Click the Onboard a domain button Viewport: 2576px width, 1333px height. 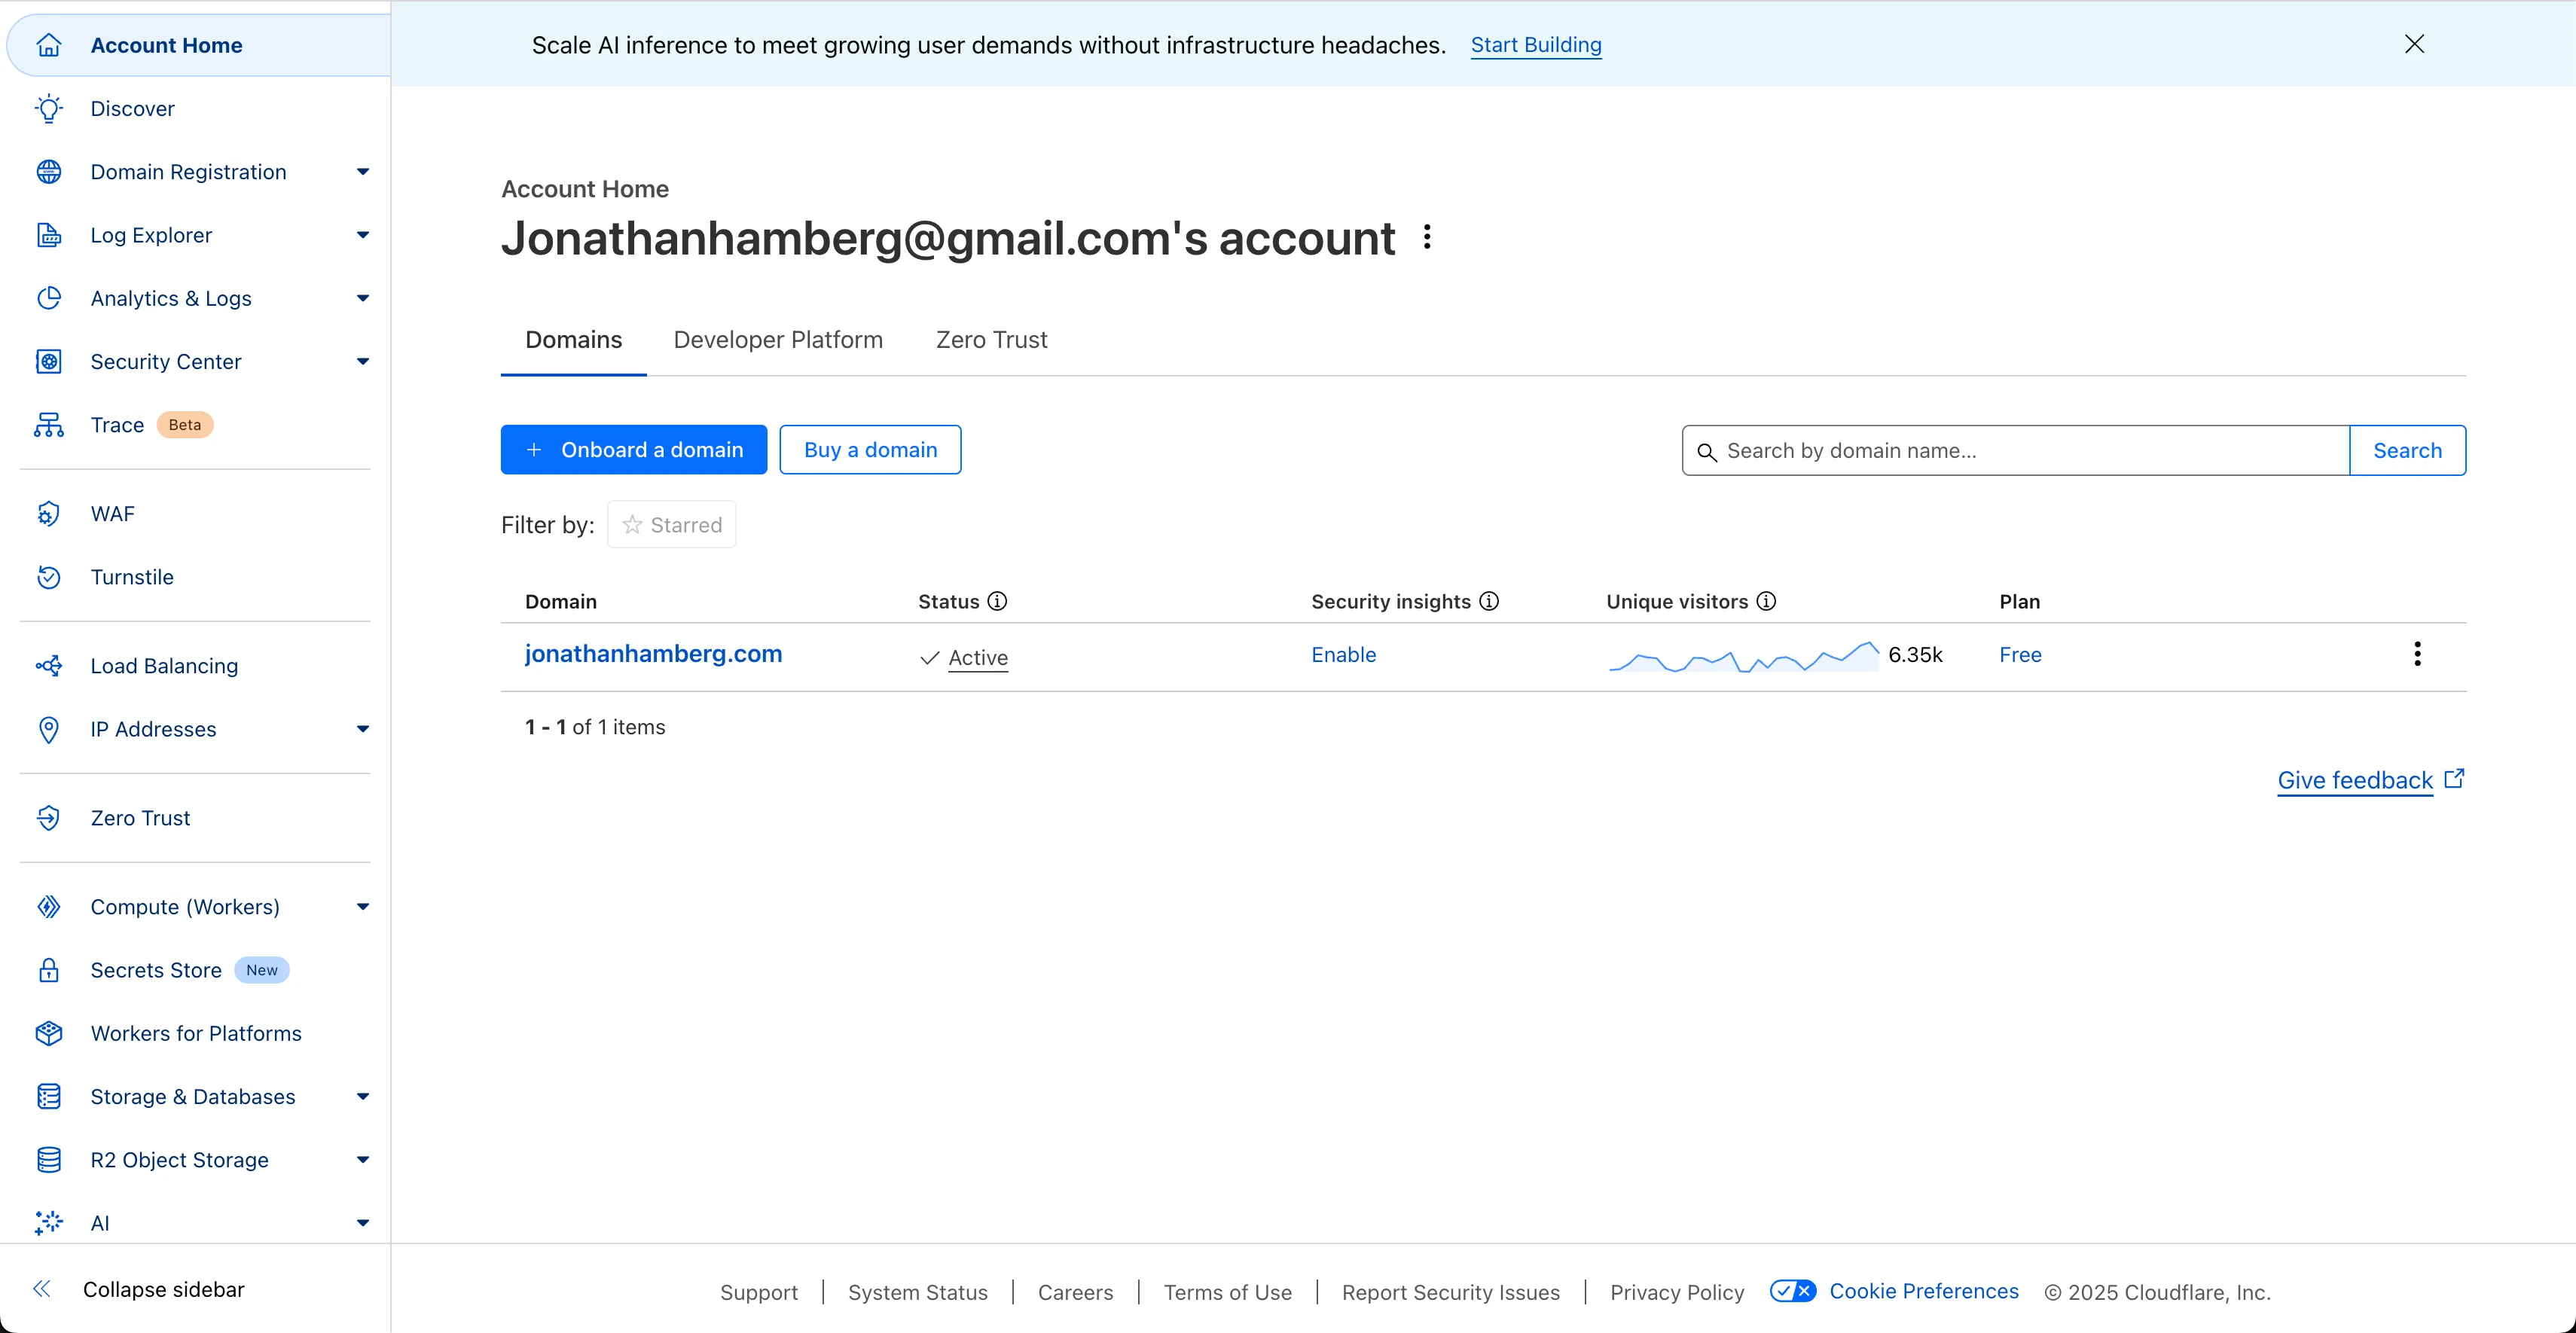click(634, 450)
